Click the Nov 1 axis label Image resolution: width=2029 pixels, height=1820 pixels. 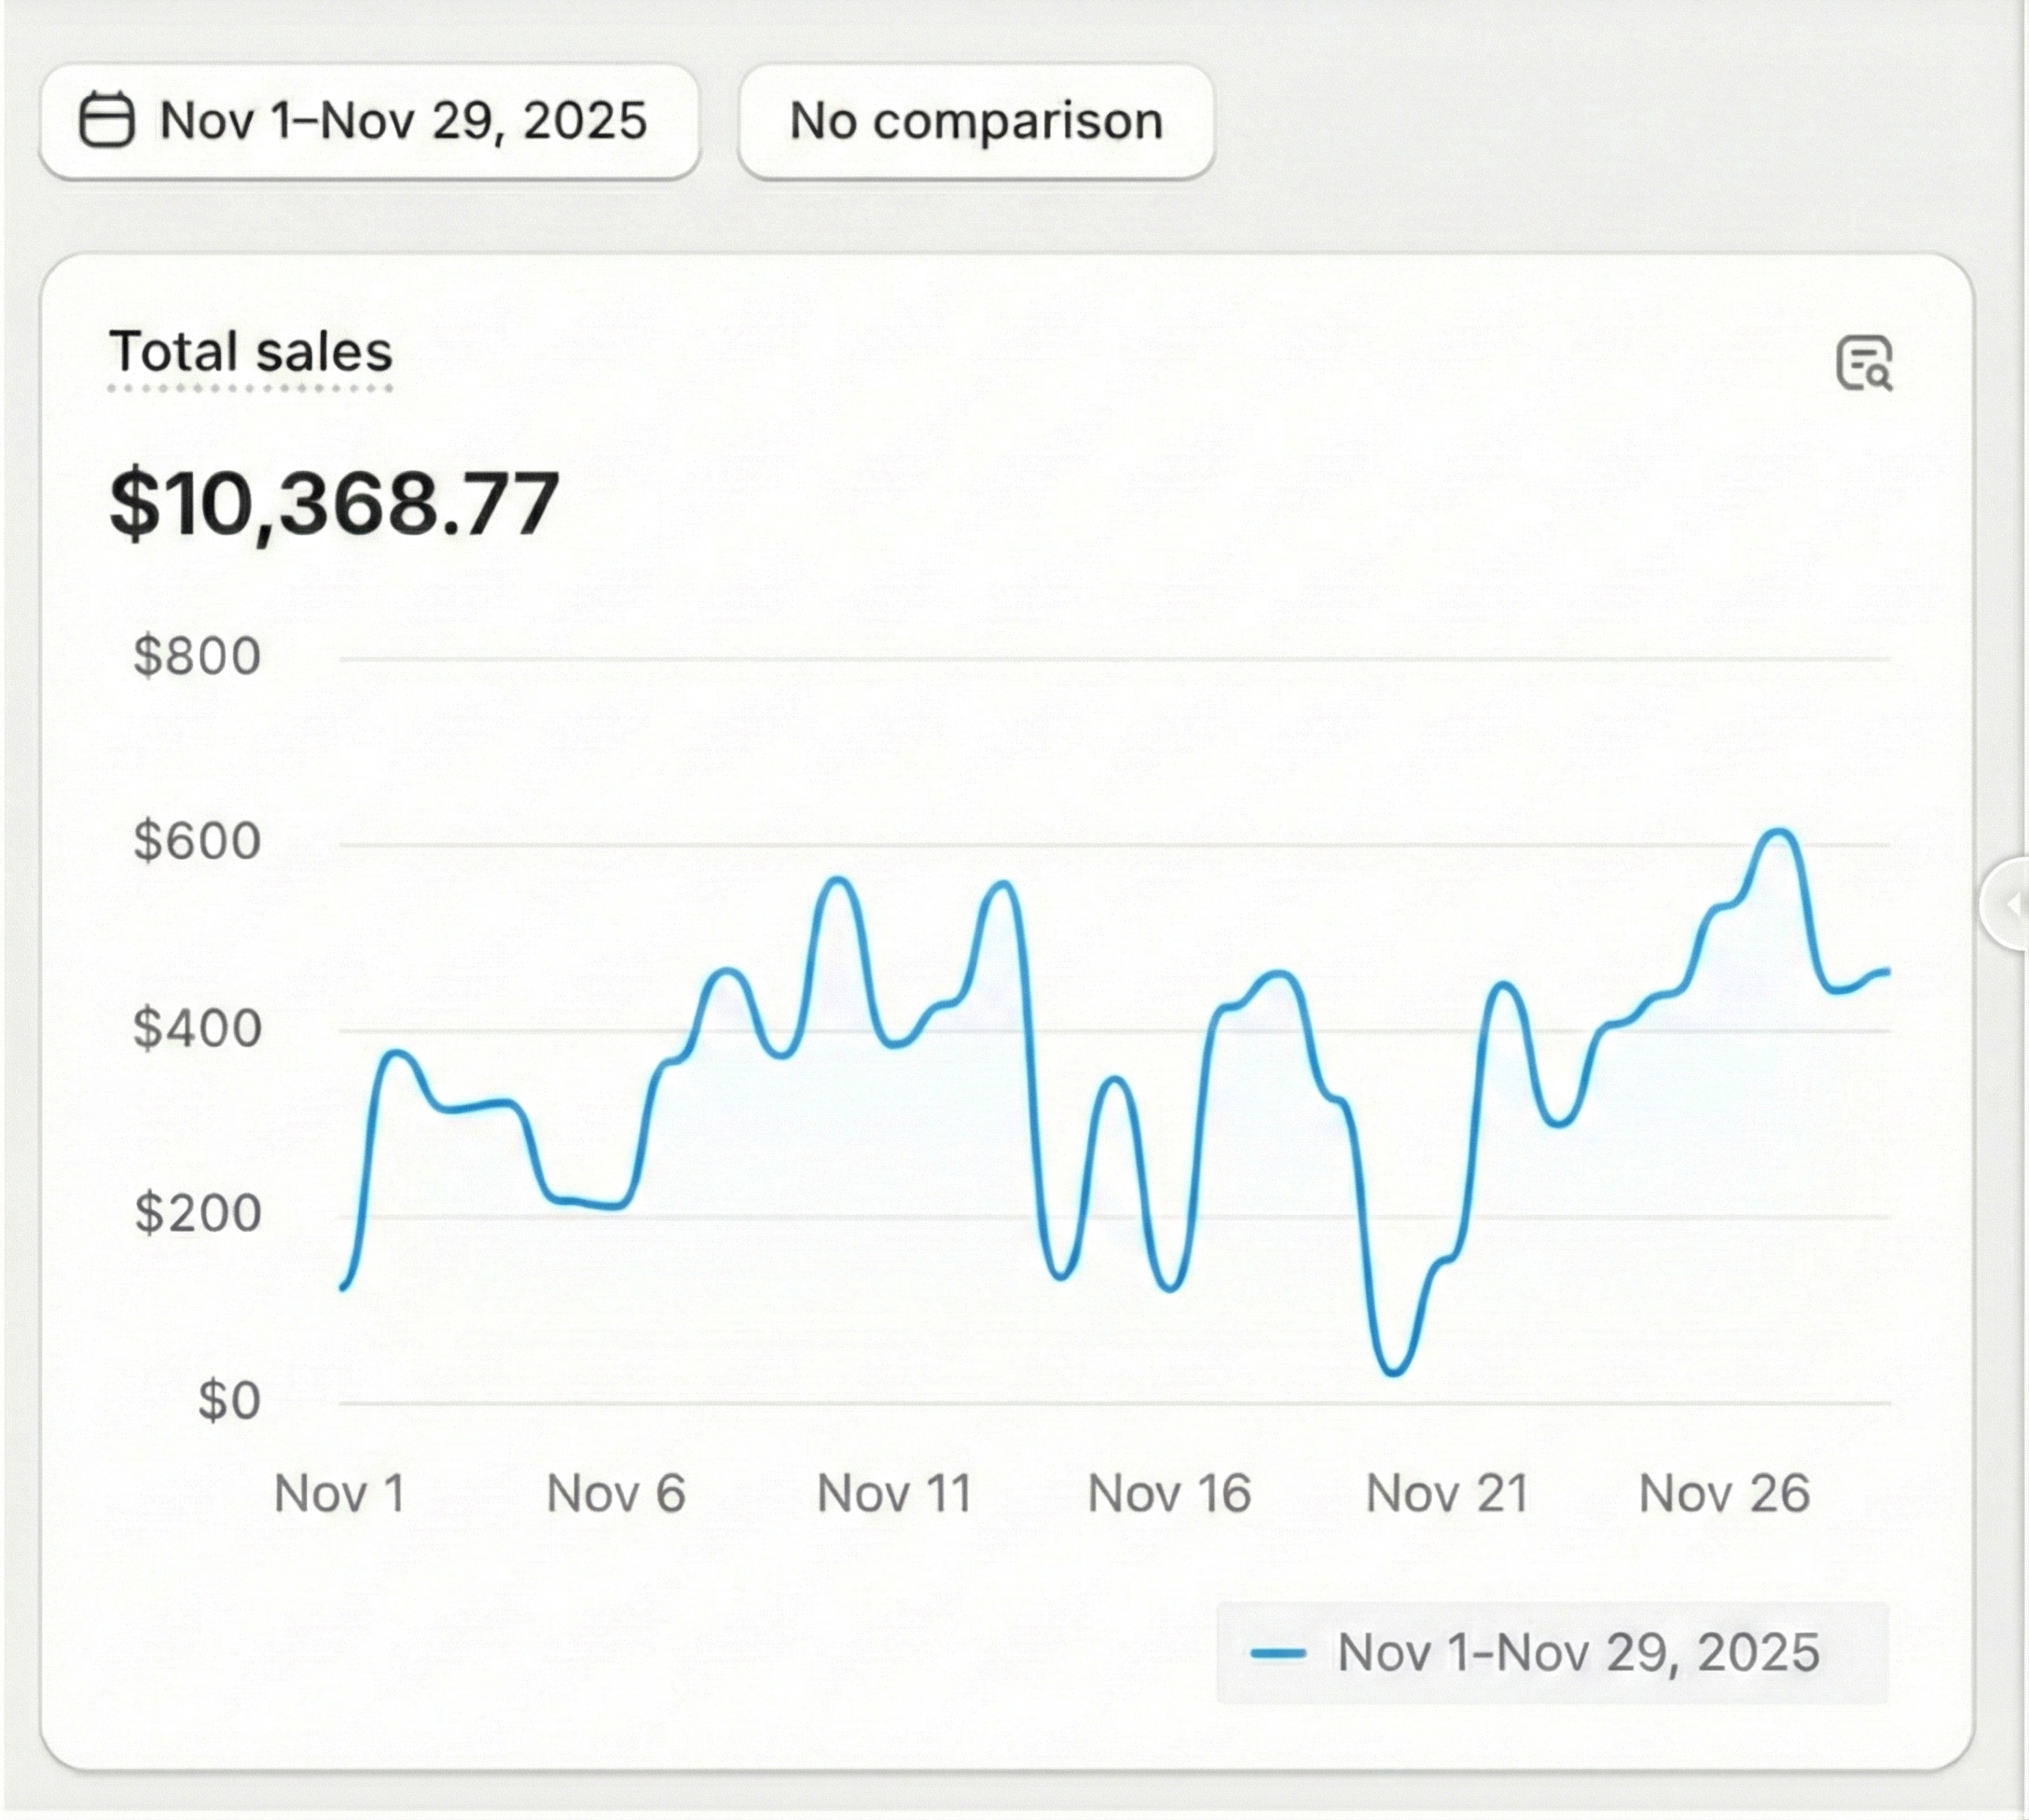[x=342, y=1492]
